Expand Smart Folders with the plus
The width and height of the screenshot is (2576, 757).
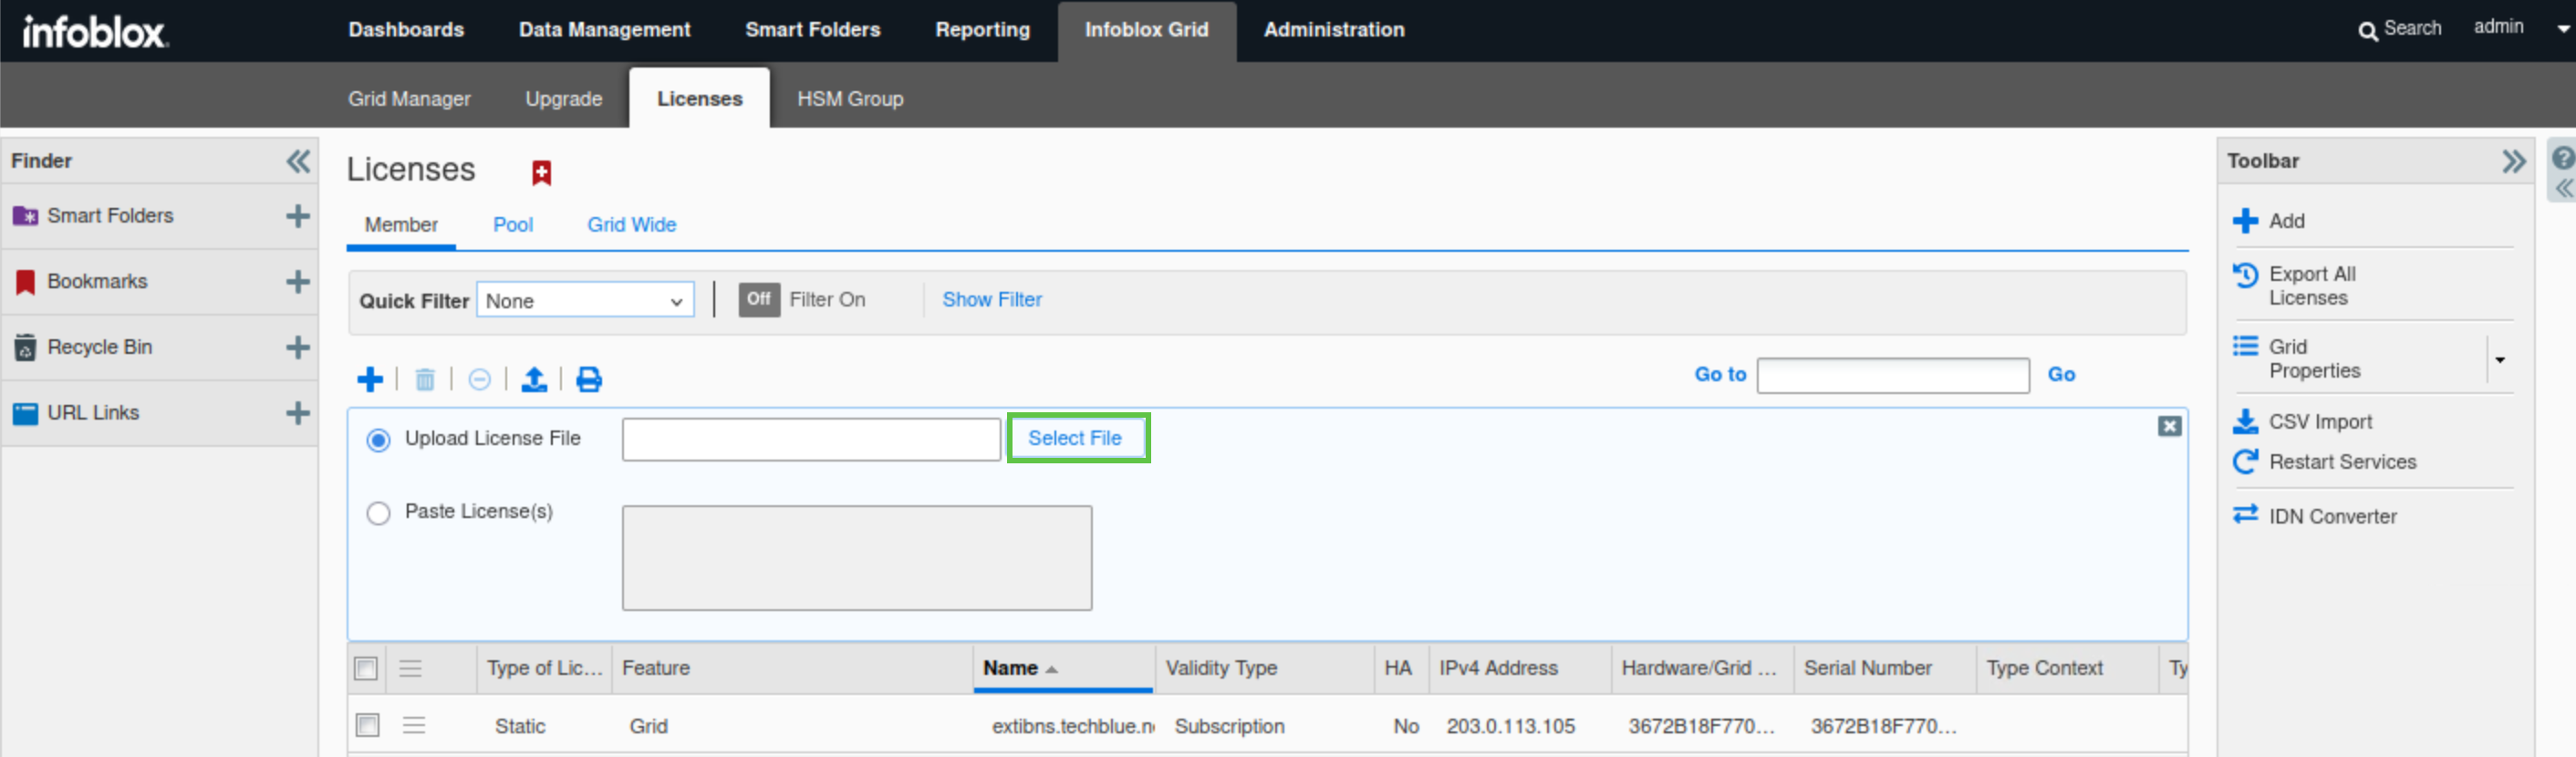(x=297, y=216)
